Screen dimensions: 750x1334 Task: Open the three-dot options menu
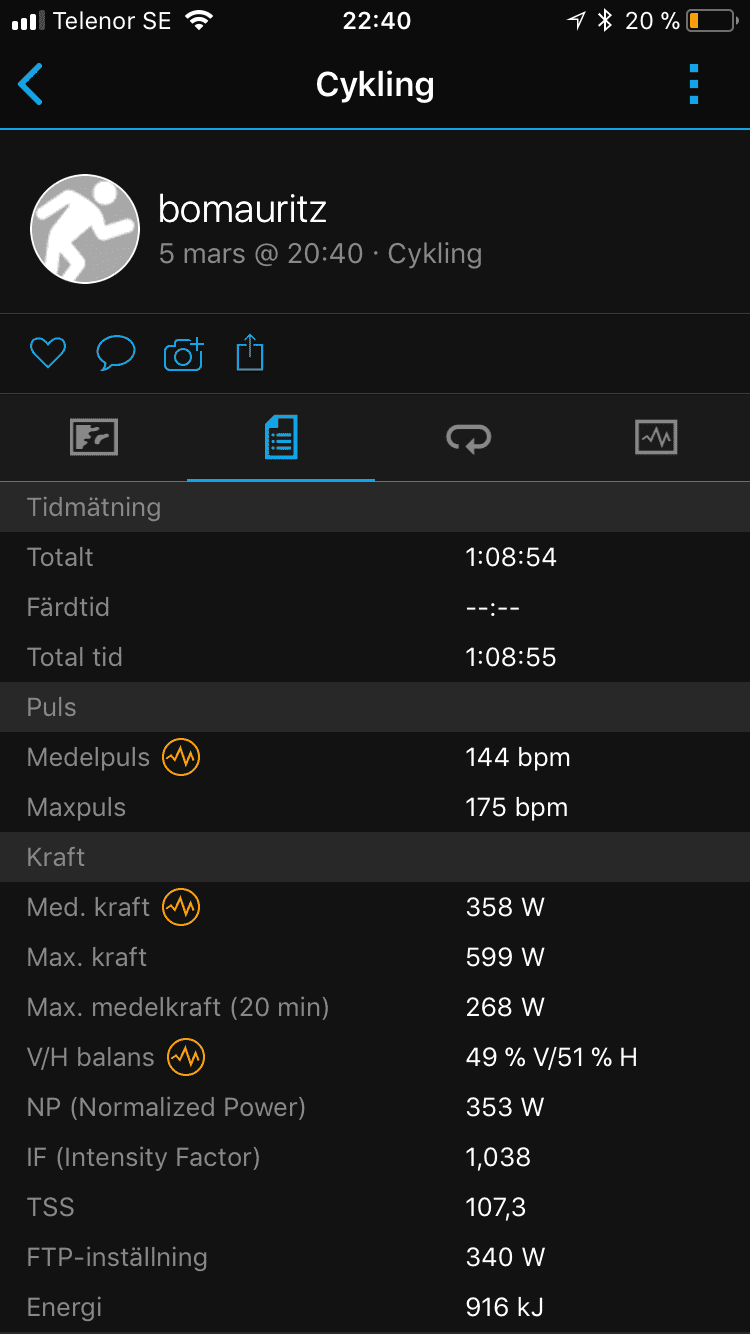pyautogui.click(x=694, y=85)
